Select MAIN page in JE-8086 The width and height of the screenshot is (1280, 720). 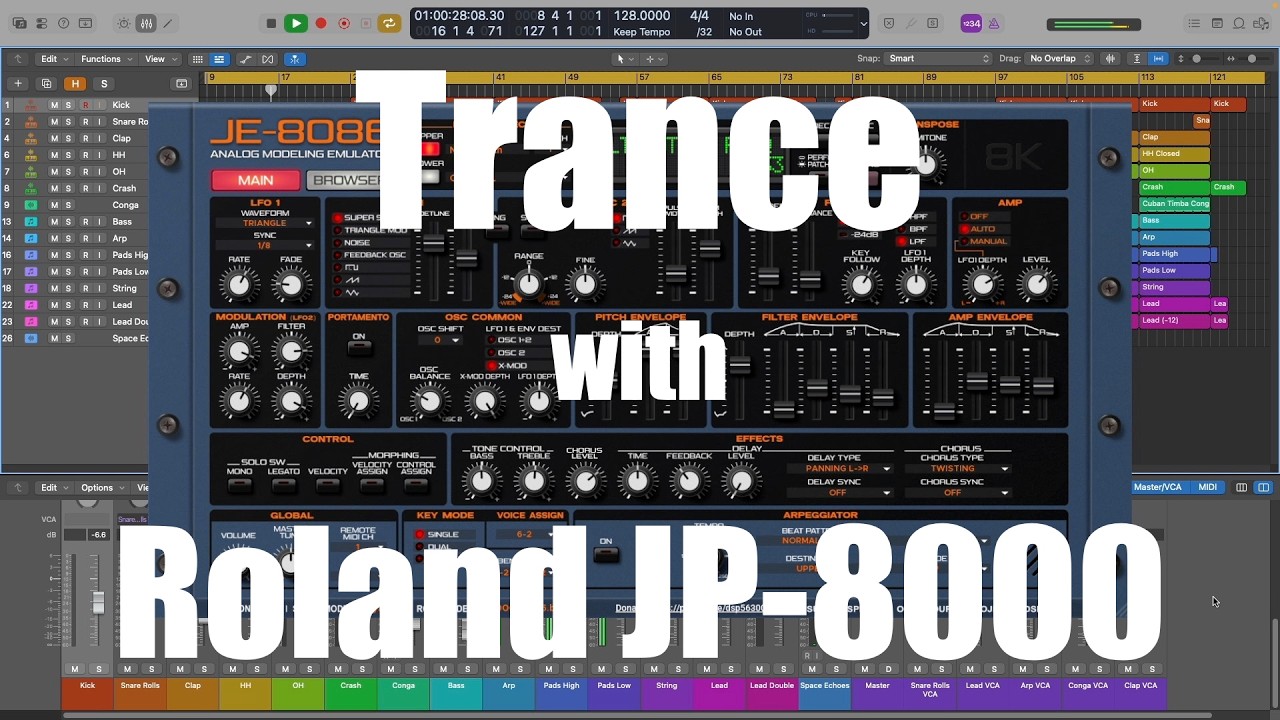point(256,181)
